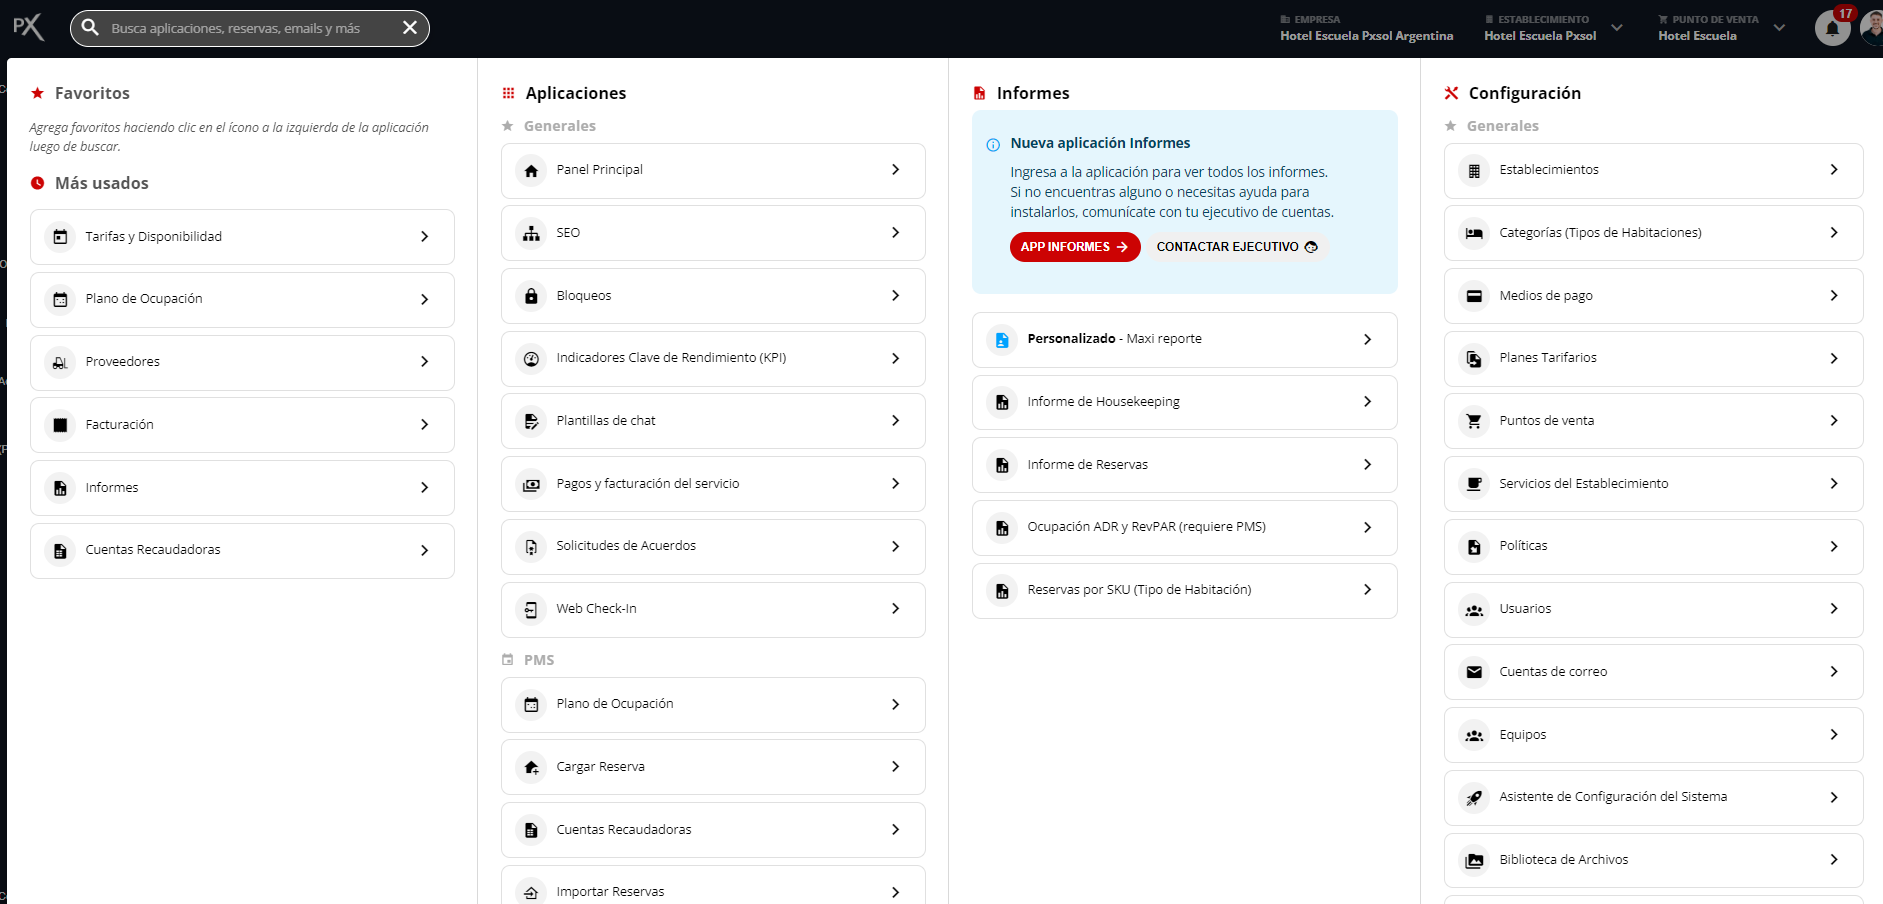Click the notification bell icon

[x=1832, y=28]
